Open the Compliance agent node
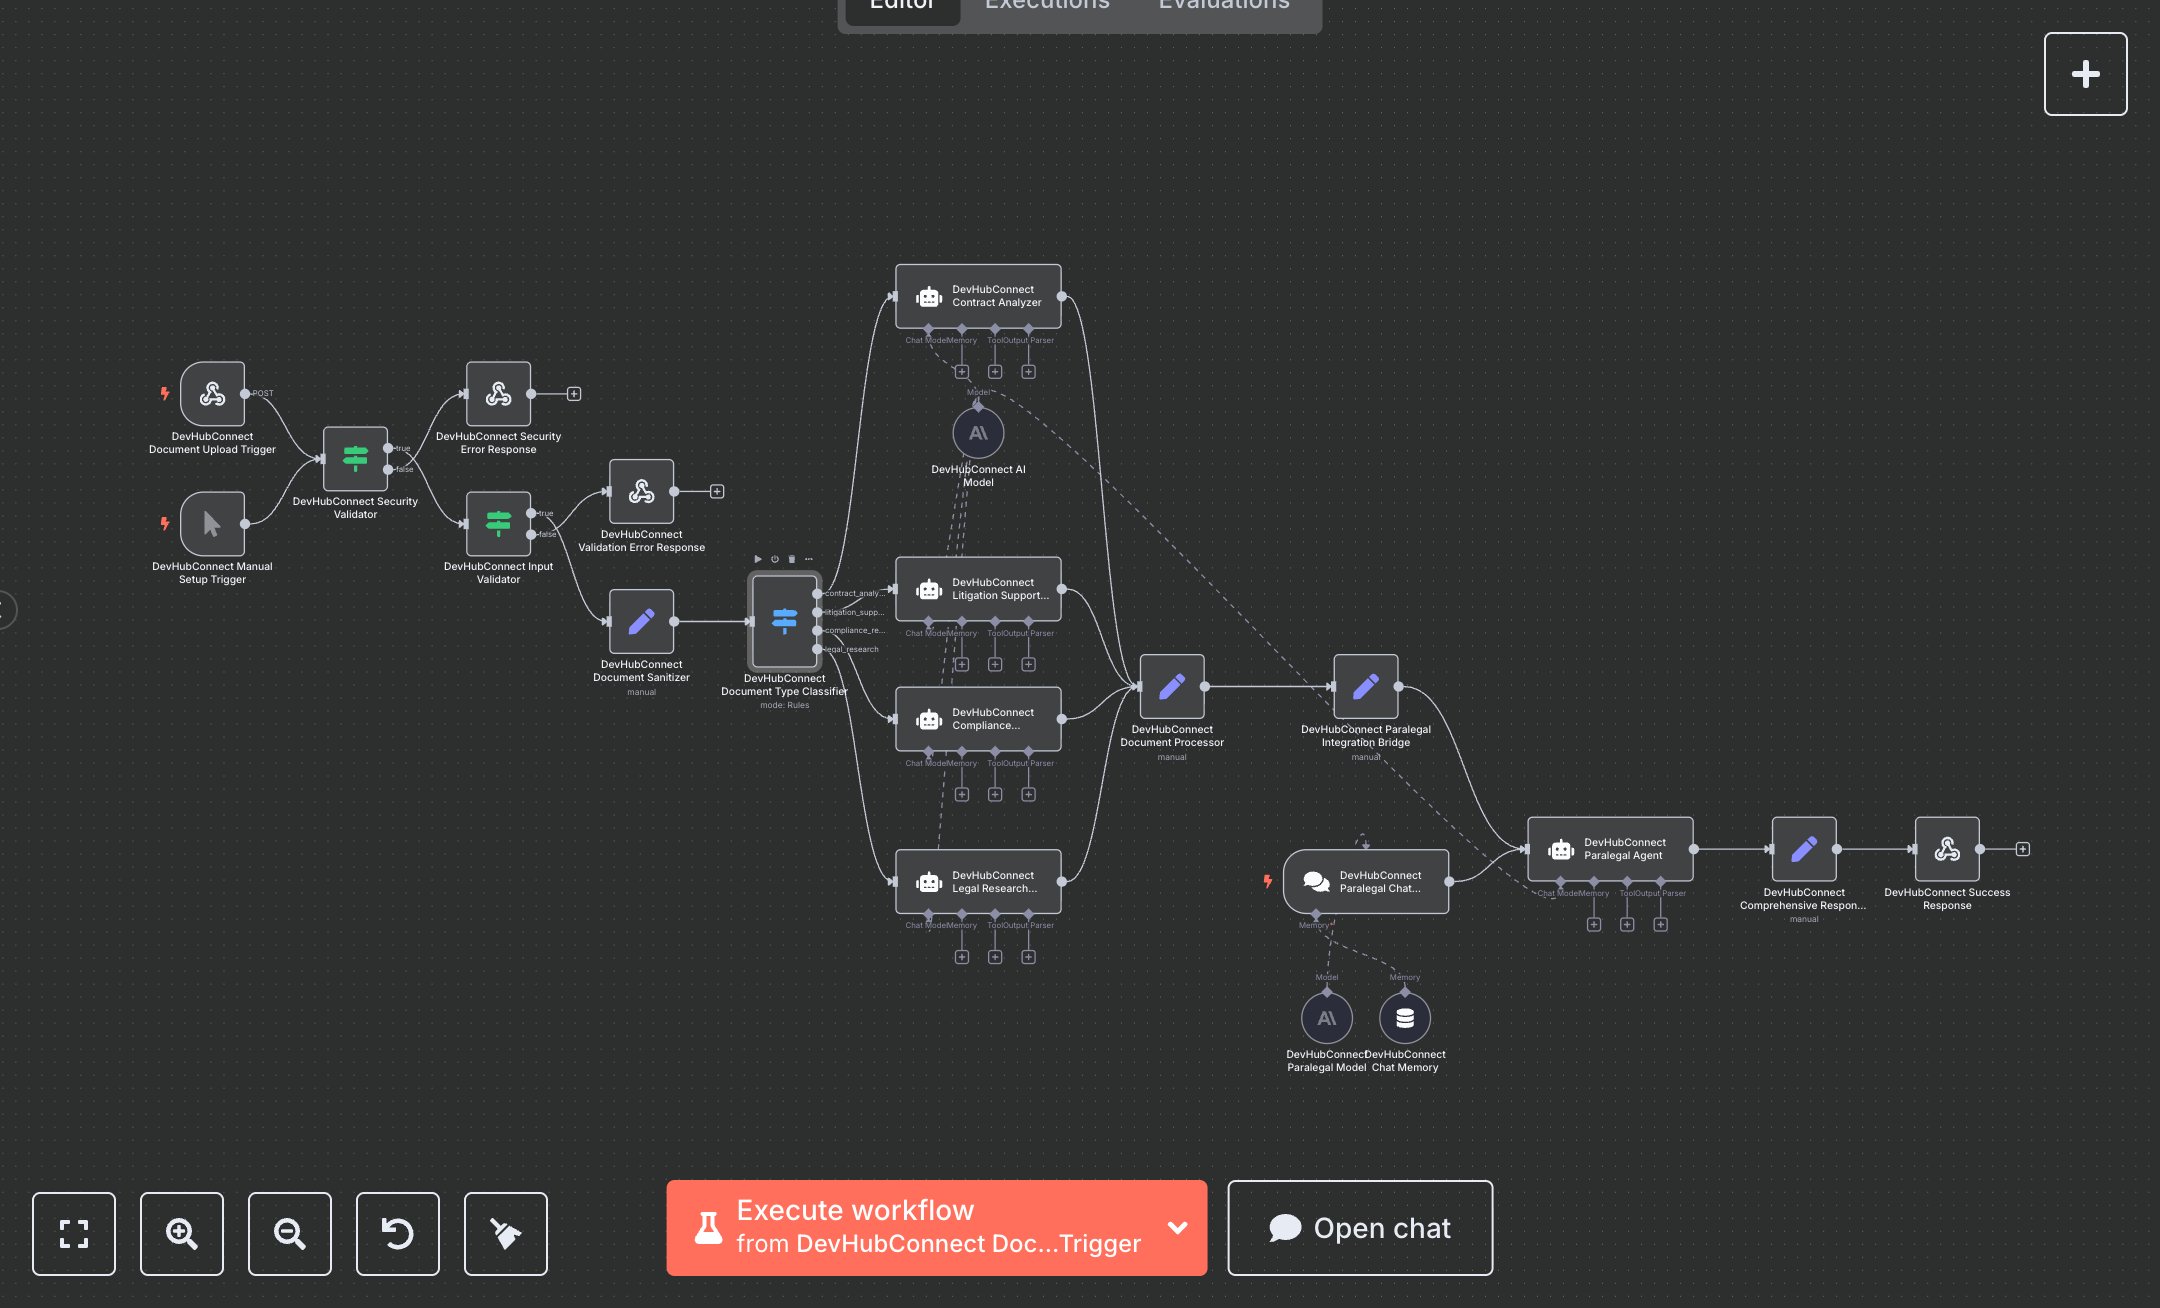Image resolution: width=2160 pixels, height=1308 pixels. click(978, 719)
